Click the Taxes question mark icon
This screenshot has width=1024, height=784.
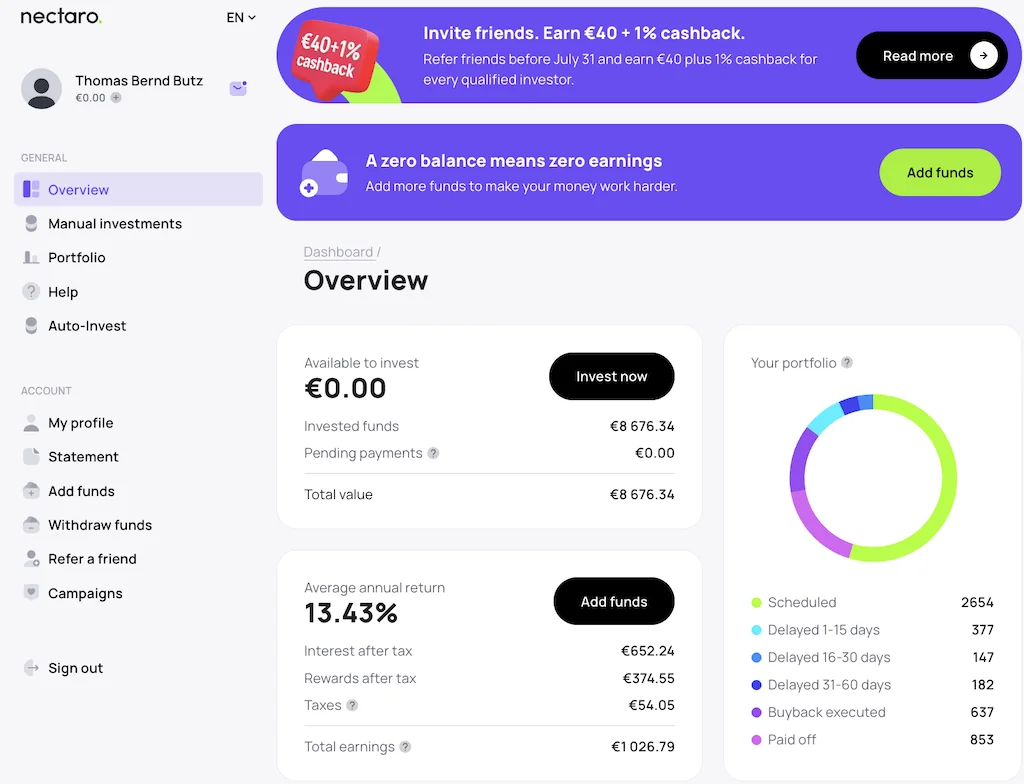[x=352, y=705]
